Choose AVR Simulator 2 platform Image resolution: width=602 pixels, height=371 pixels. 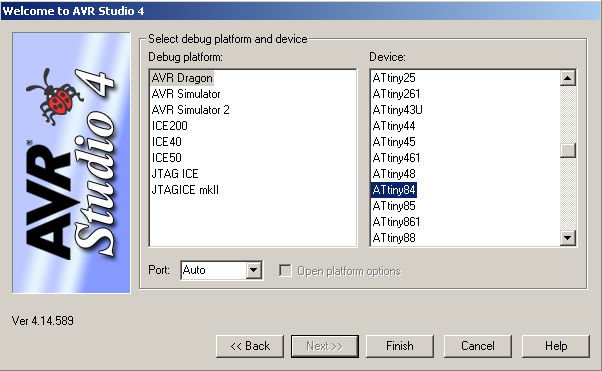190,110
